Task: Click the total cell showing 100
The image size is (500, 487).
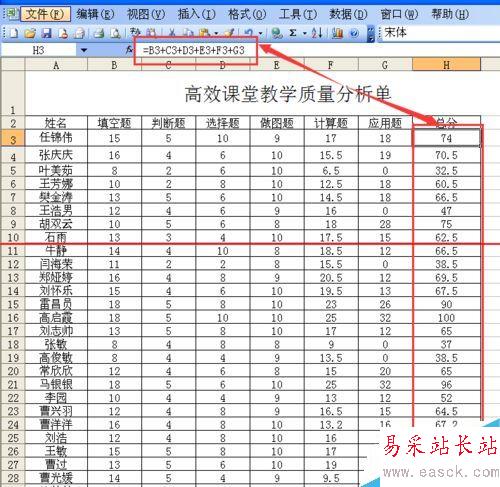Action: (x=446, y=317)
